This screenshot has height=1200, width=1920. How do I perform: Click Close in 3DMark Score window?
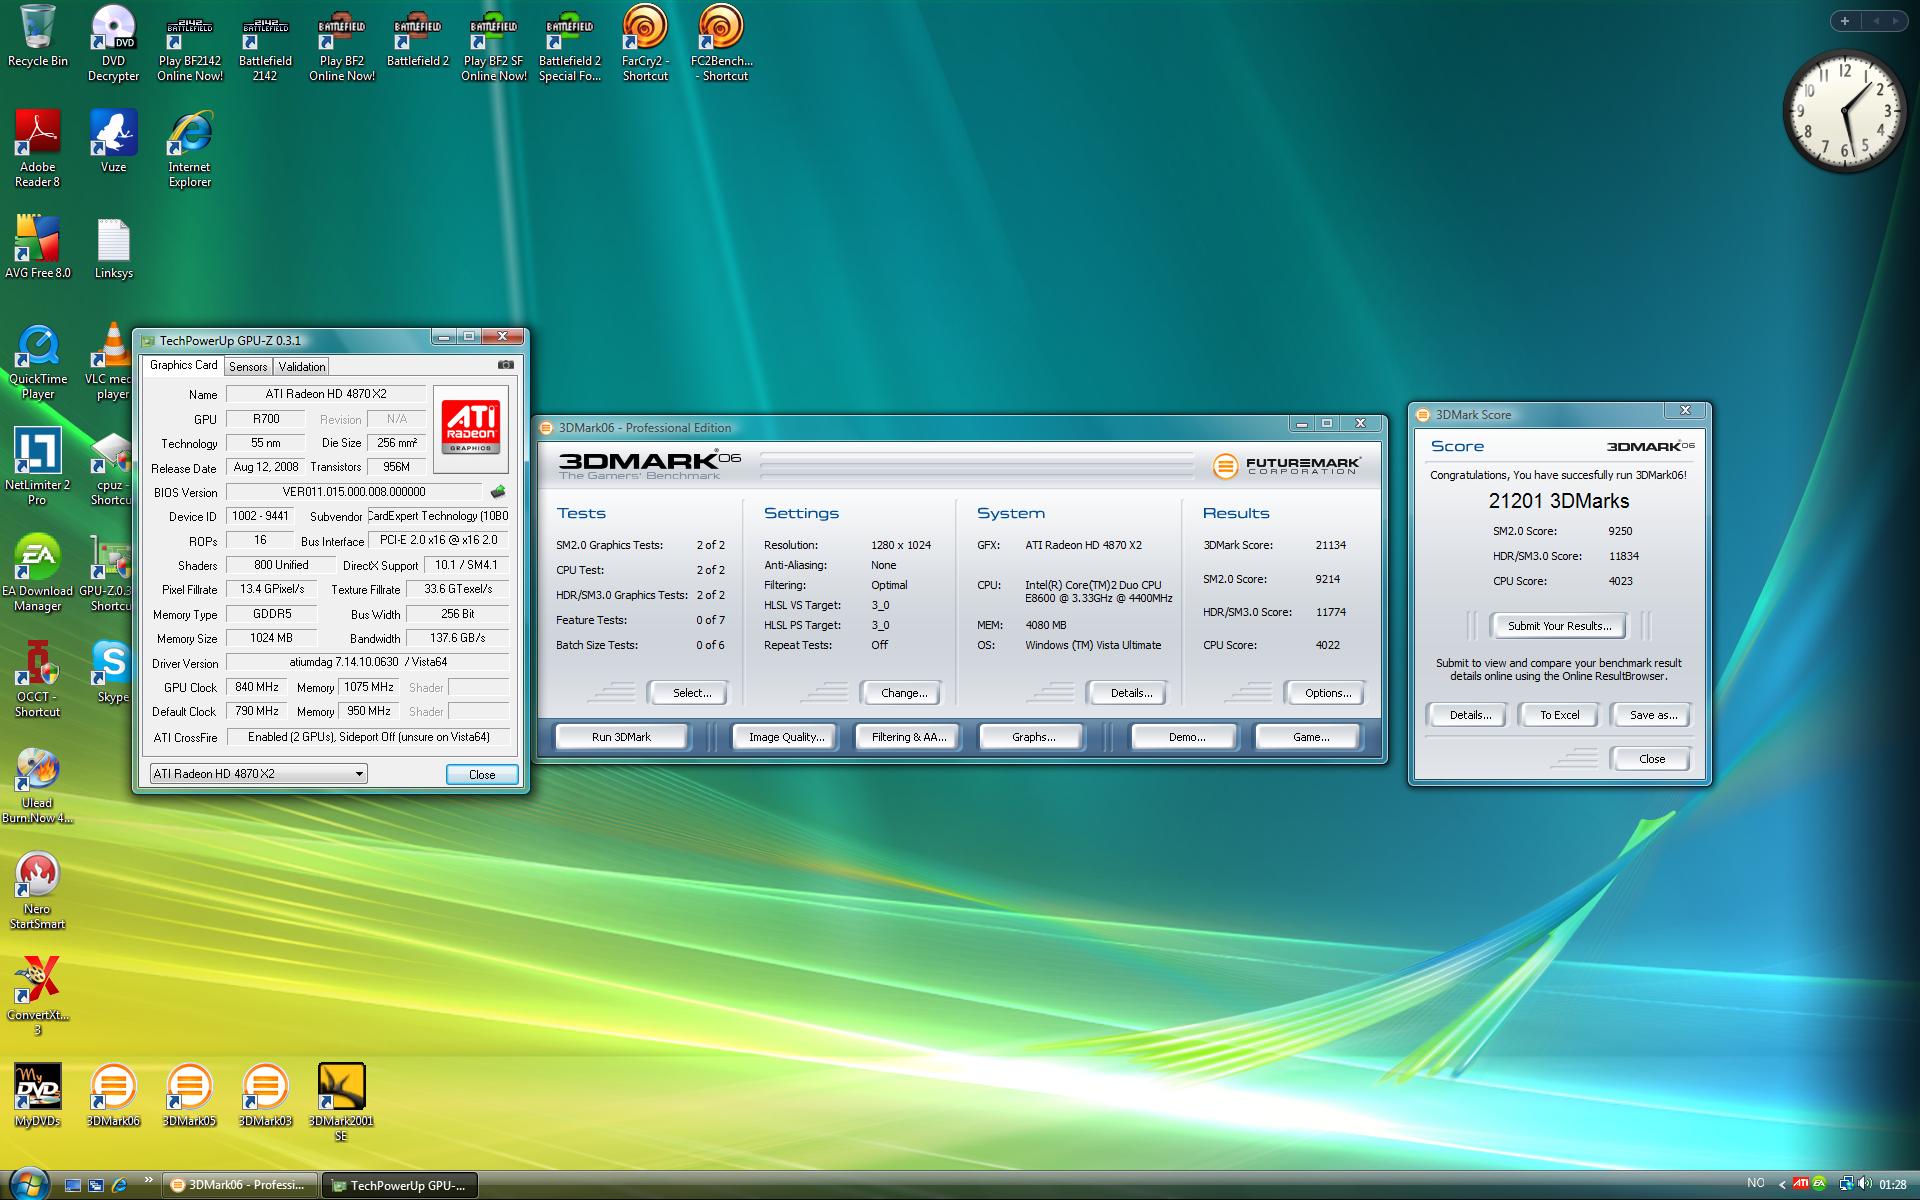[x=1651, y=759]
